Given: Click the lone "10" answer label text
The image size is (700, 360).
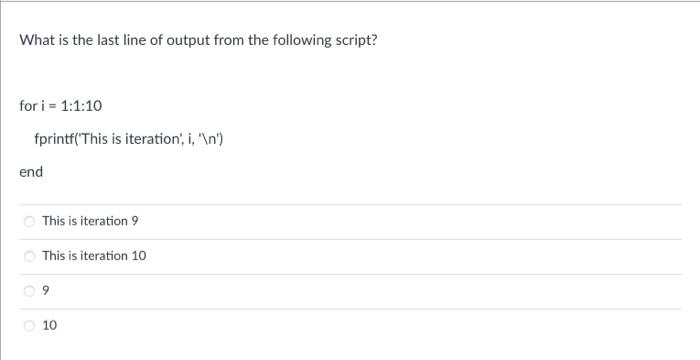Looking at the screenshot, I should tap(50, 326).
